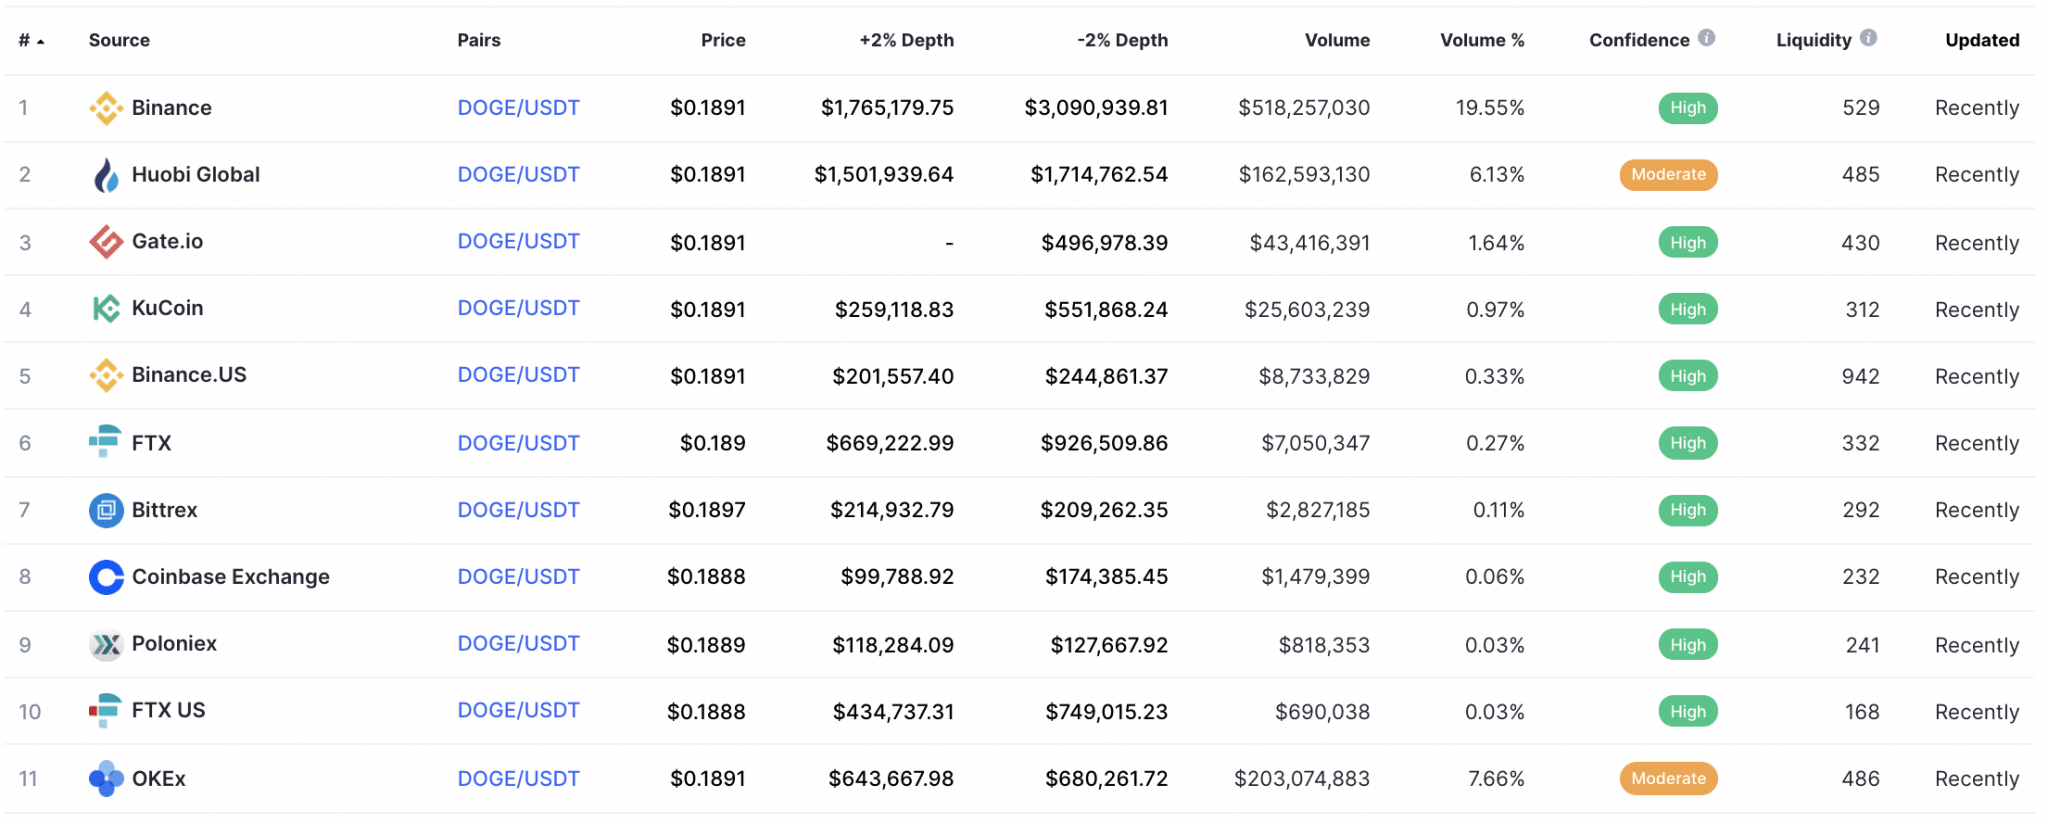Click the Huobi Global flame logo
The width and height of the screenshot is (2048, 823).
tap(106, 175)
